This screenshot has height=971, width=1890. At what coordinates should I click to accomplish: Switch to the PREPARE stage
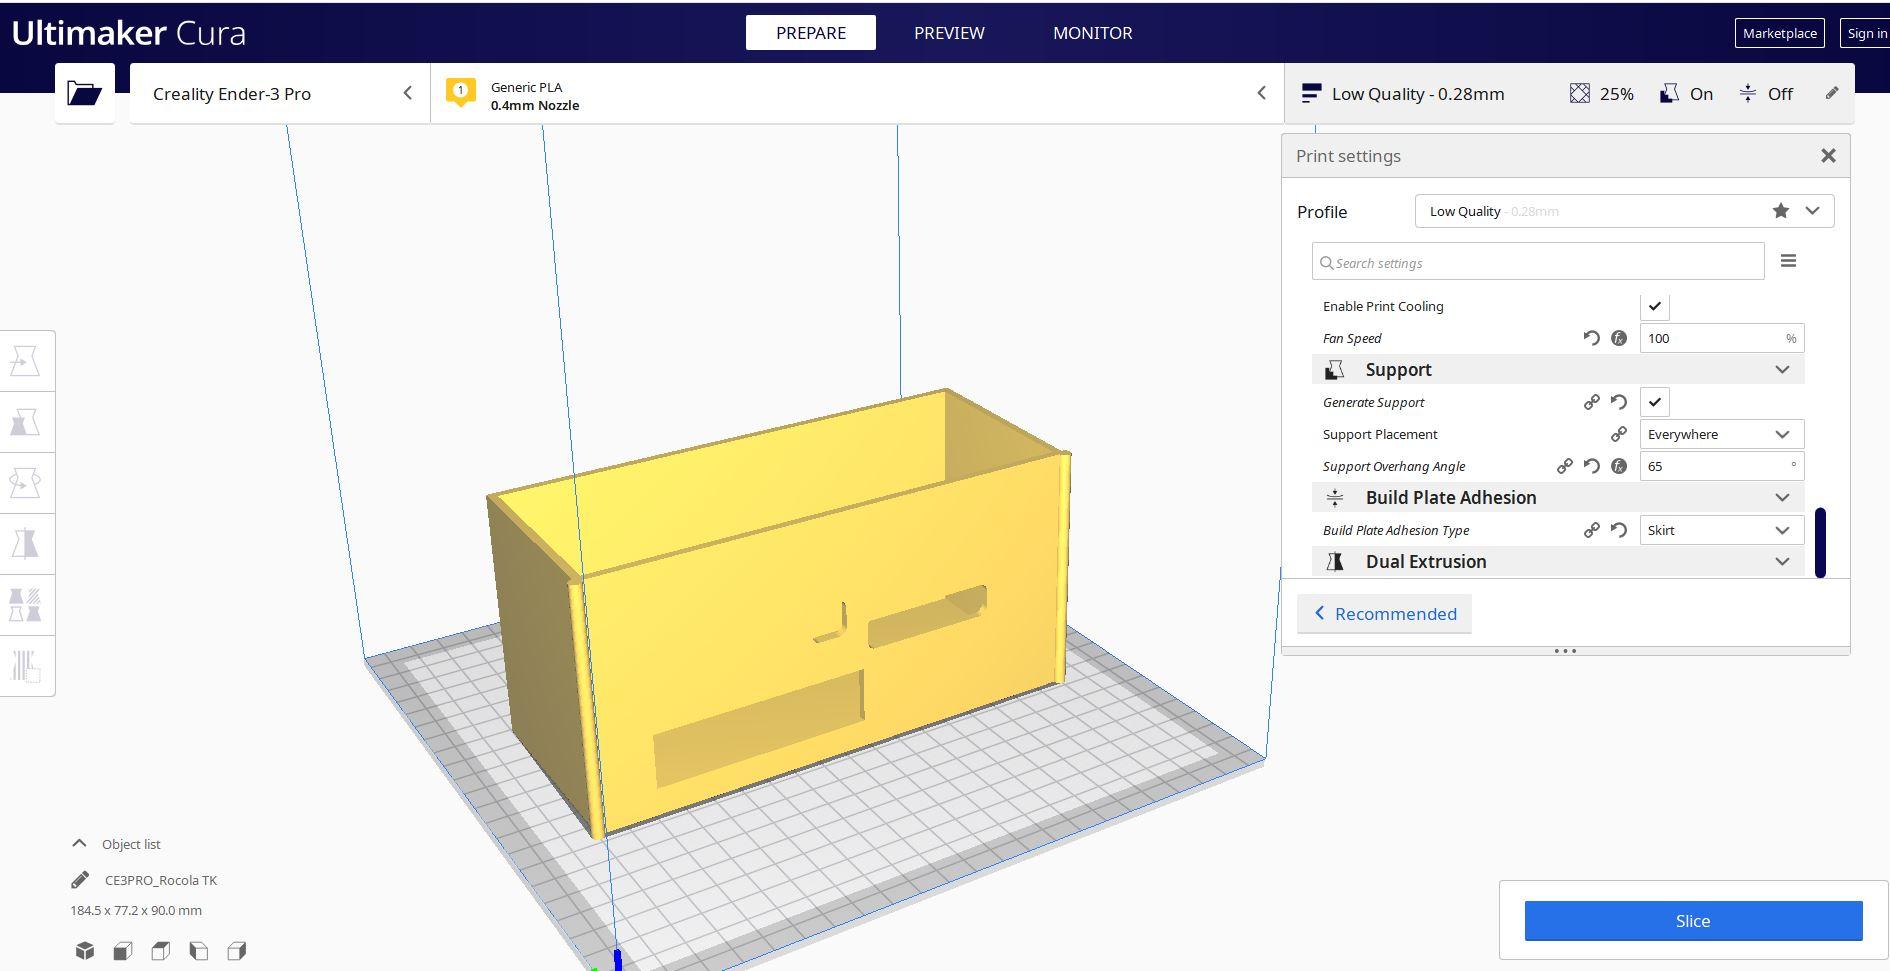click(x=811, y=33)
